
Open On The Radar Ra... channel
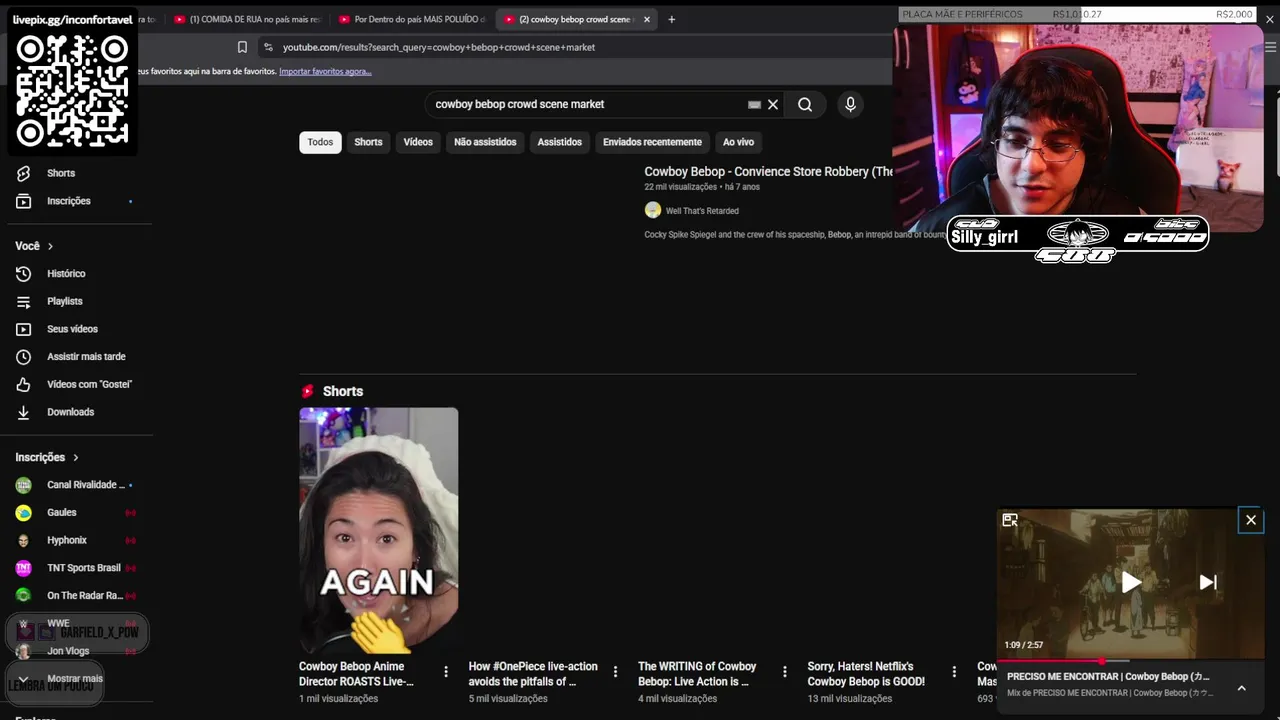point(85,595)
